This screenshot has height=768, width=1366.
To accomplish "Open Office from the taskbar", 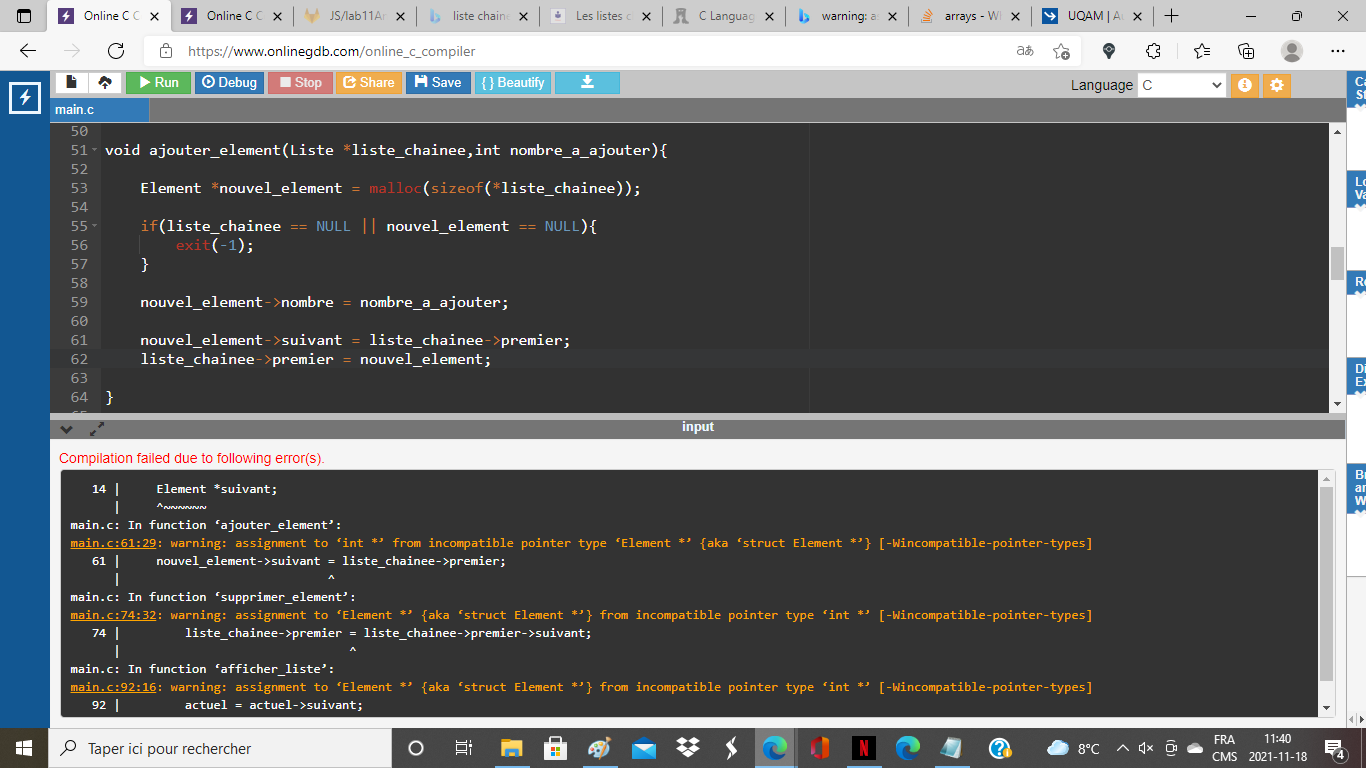I will 820,748.
